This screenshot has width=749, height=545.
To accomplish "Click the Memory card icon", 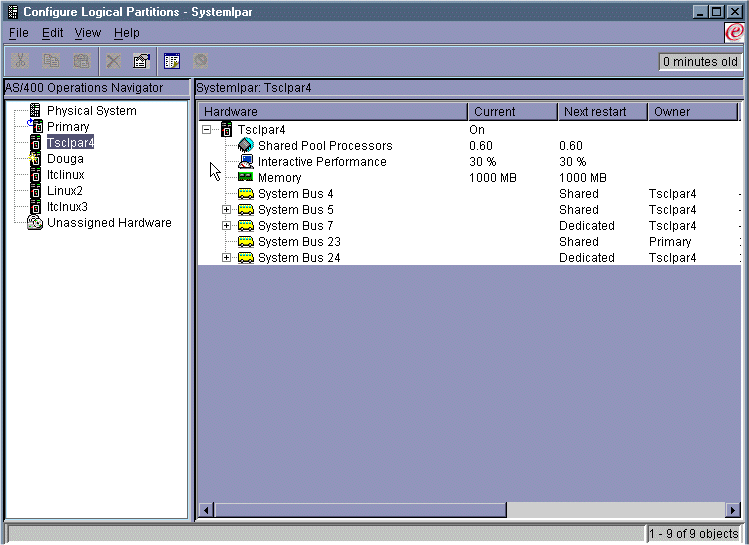I will coord(246,177).
